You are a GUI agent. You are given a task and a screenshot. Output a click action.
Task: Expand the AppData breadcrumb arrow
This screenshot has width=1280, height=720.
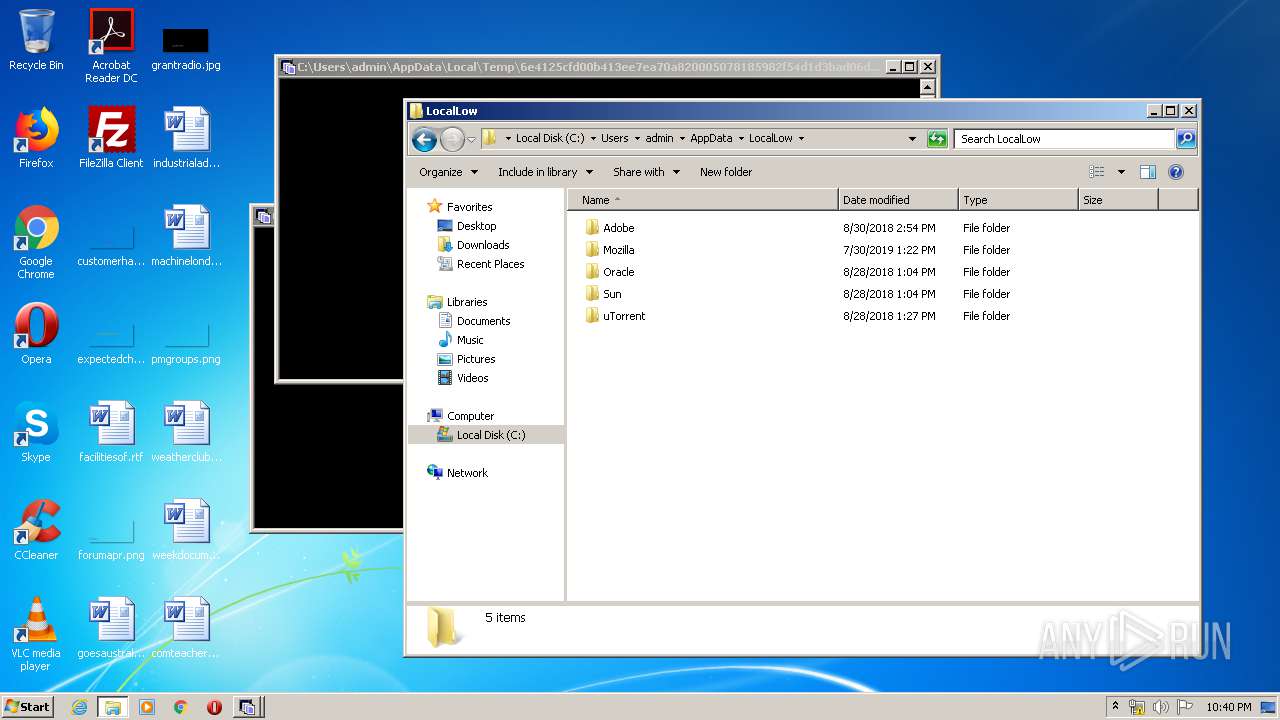coord(740,139)
